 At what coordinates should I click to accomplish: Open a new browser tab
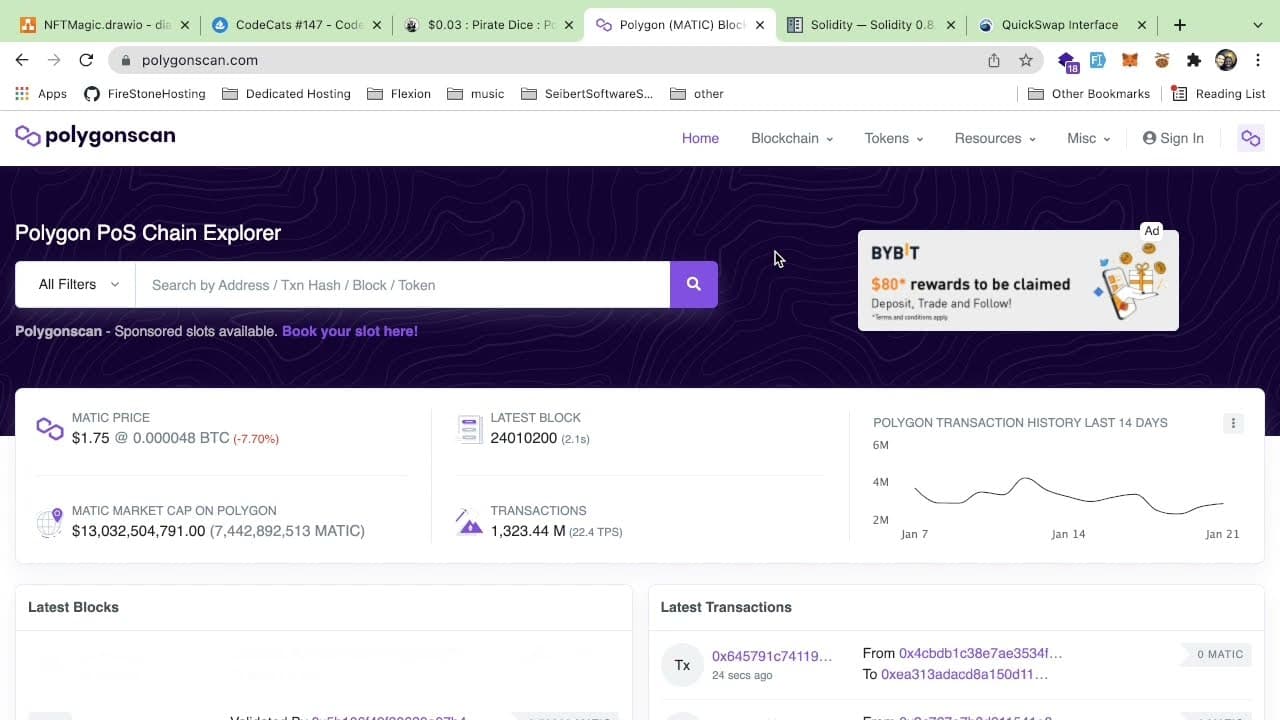pyautogui.click(x=1180, y=25)
